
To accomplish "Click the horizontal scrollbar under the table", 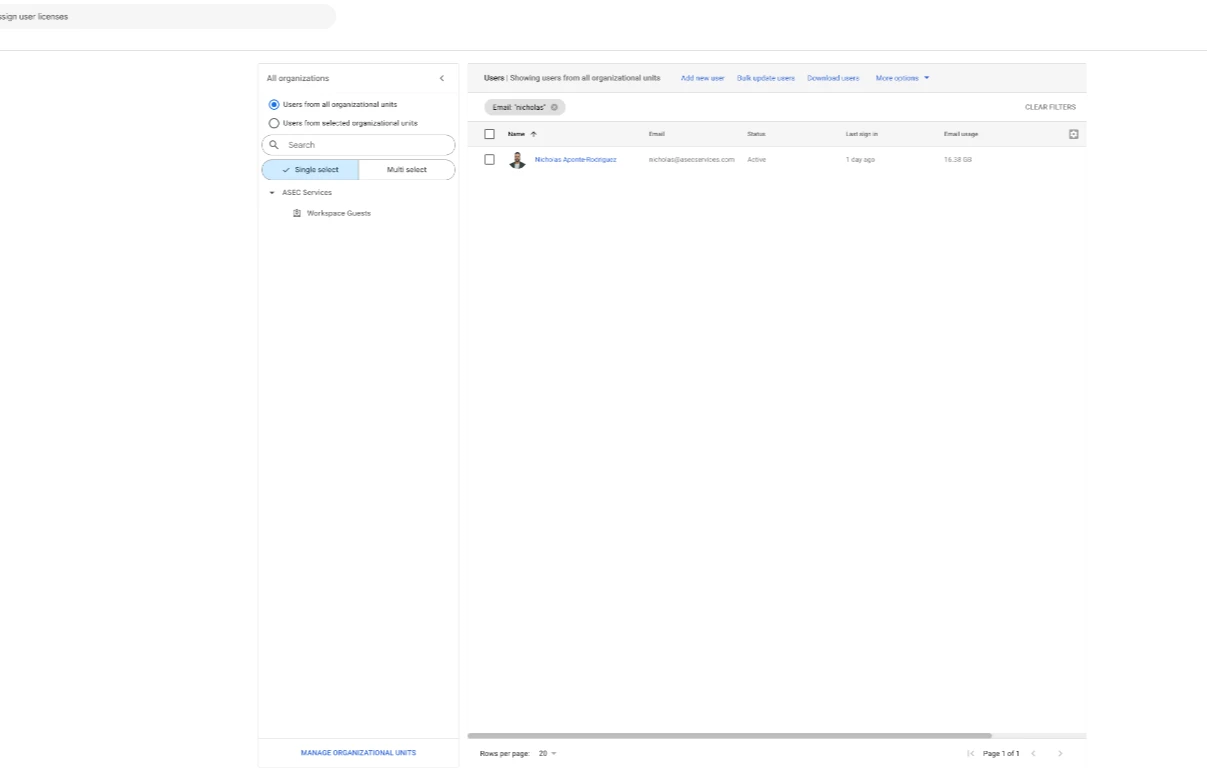I will (729, 736).
